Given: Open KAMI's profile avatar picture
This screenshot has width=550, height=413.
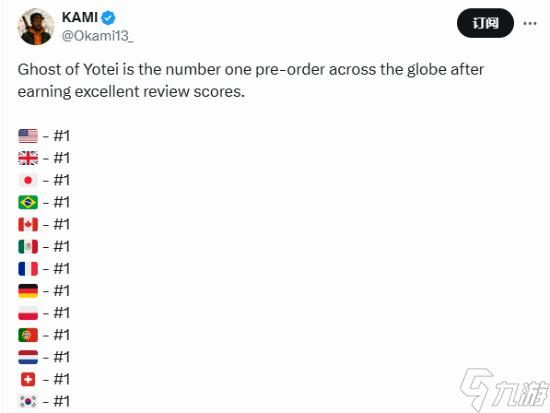Looking at the screenshot, I should tap(36, 27).
